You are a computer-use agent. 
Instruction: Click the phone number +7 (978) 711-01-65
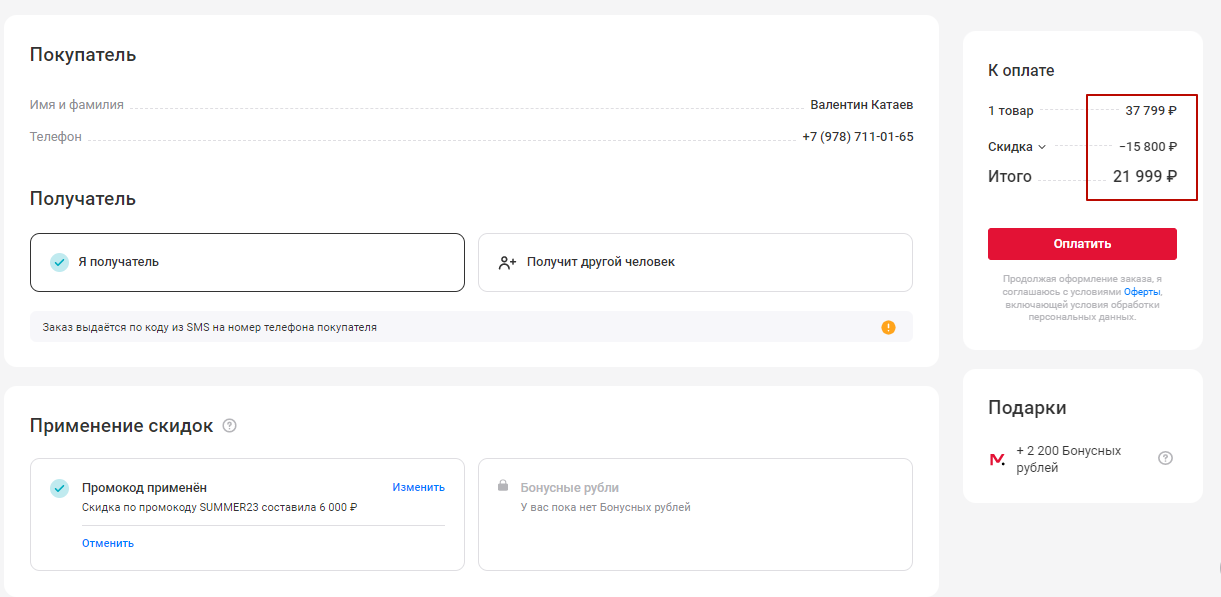(857, 137)
